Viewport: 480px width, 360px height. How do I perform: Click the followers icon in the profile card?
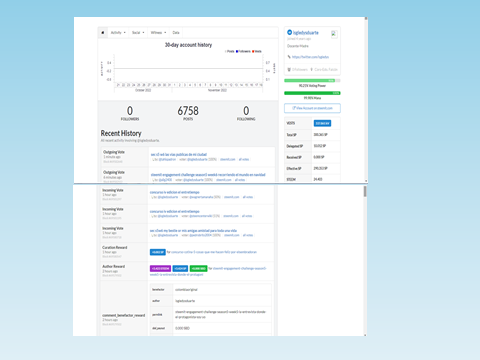(x=289, y=70)
